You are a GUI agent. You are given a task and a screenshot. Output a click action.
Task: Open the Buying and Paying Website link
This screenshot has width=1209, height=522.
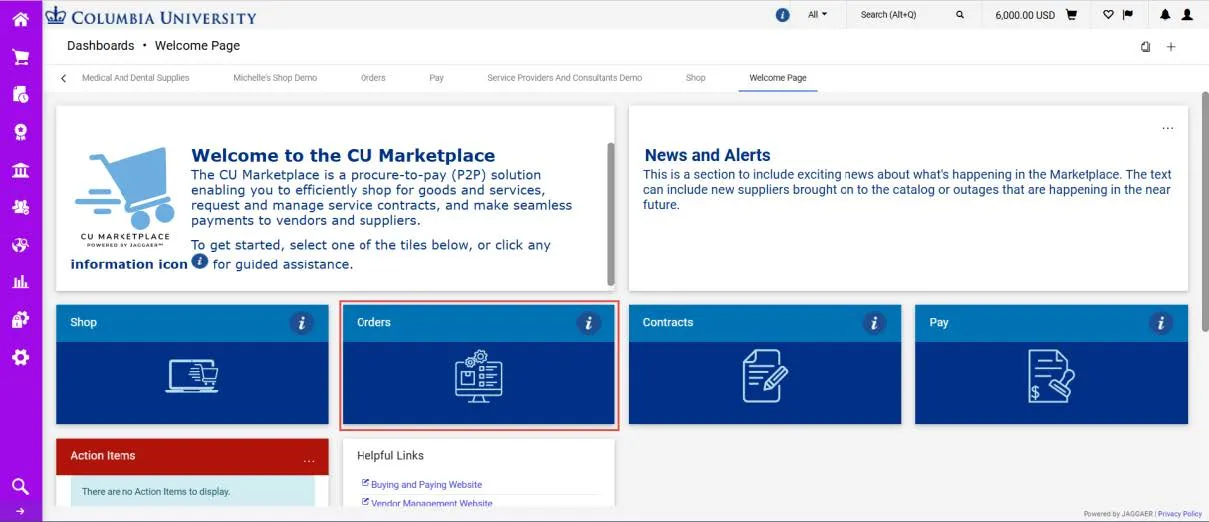coord(426,485)
